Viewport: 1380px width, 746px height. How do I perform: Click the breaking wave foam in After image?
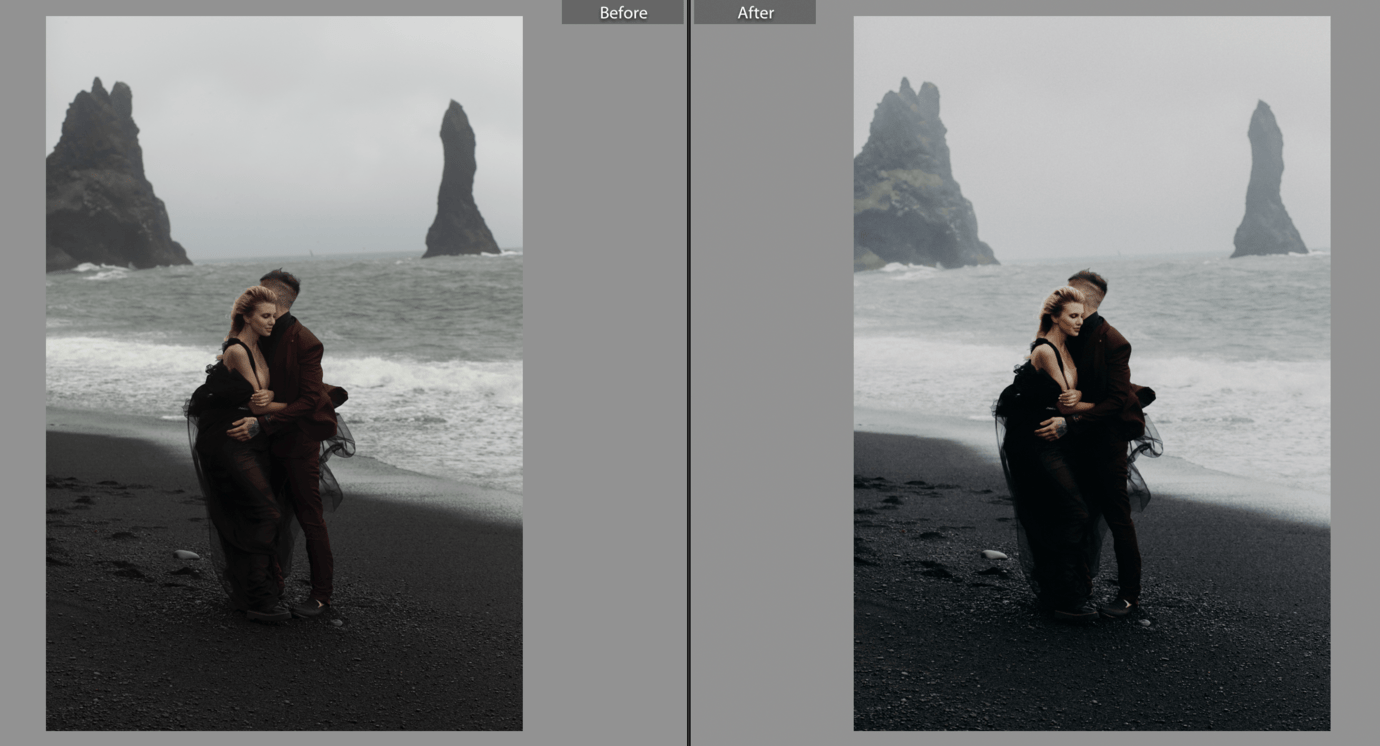click(x=1238, y=385)
